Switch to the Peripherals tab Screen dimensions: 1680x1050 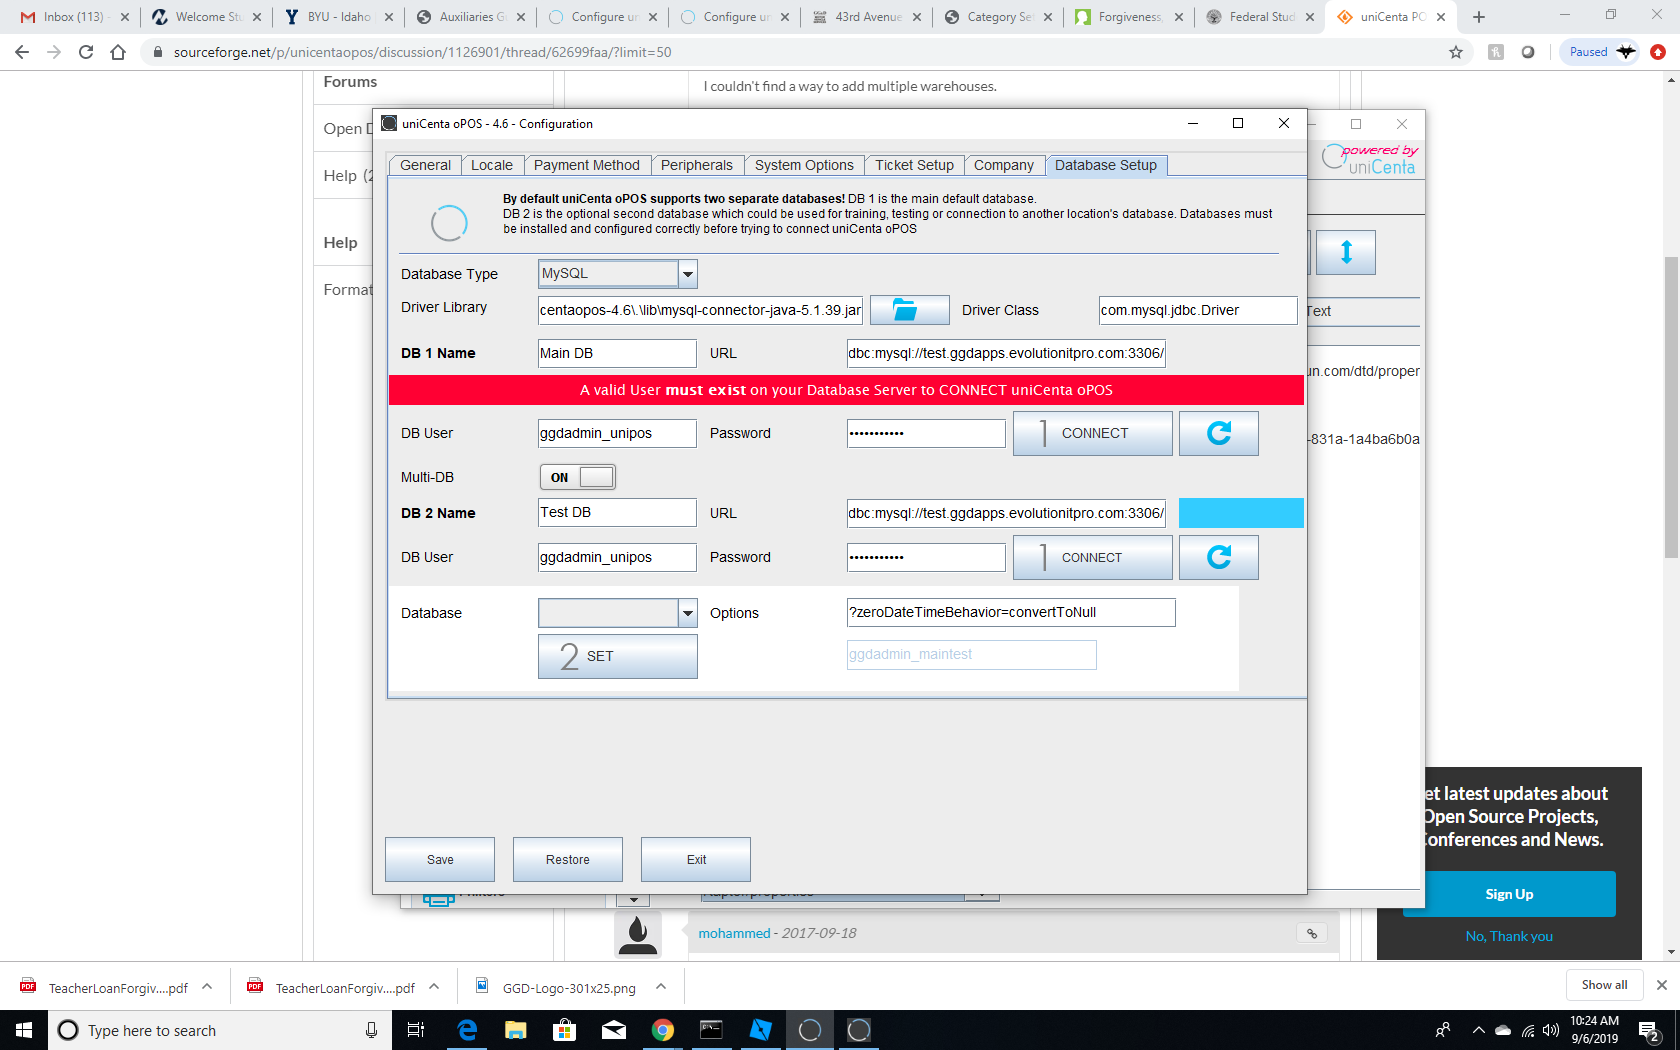click(696, 165)
